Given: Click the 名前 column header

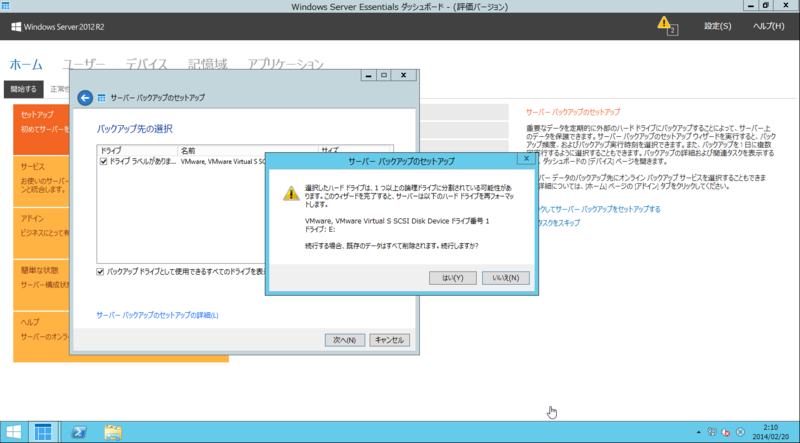Looking at the screenshot, I should point(248,151).
